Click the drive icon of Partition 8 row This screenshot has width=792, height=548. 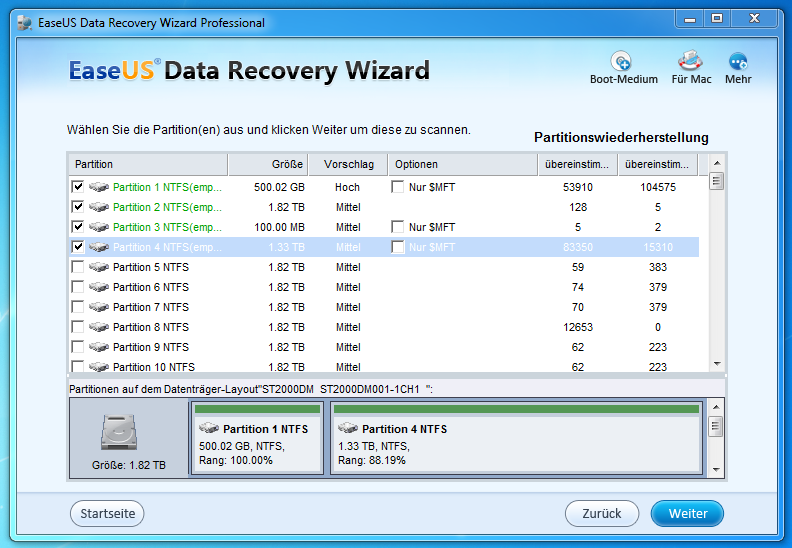tap(99, 327)
